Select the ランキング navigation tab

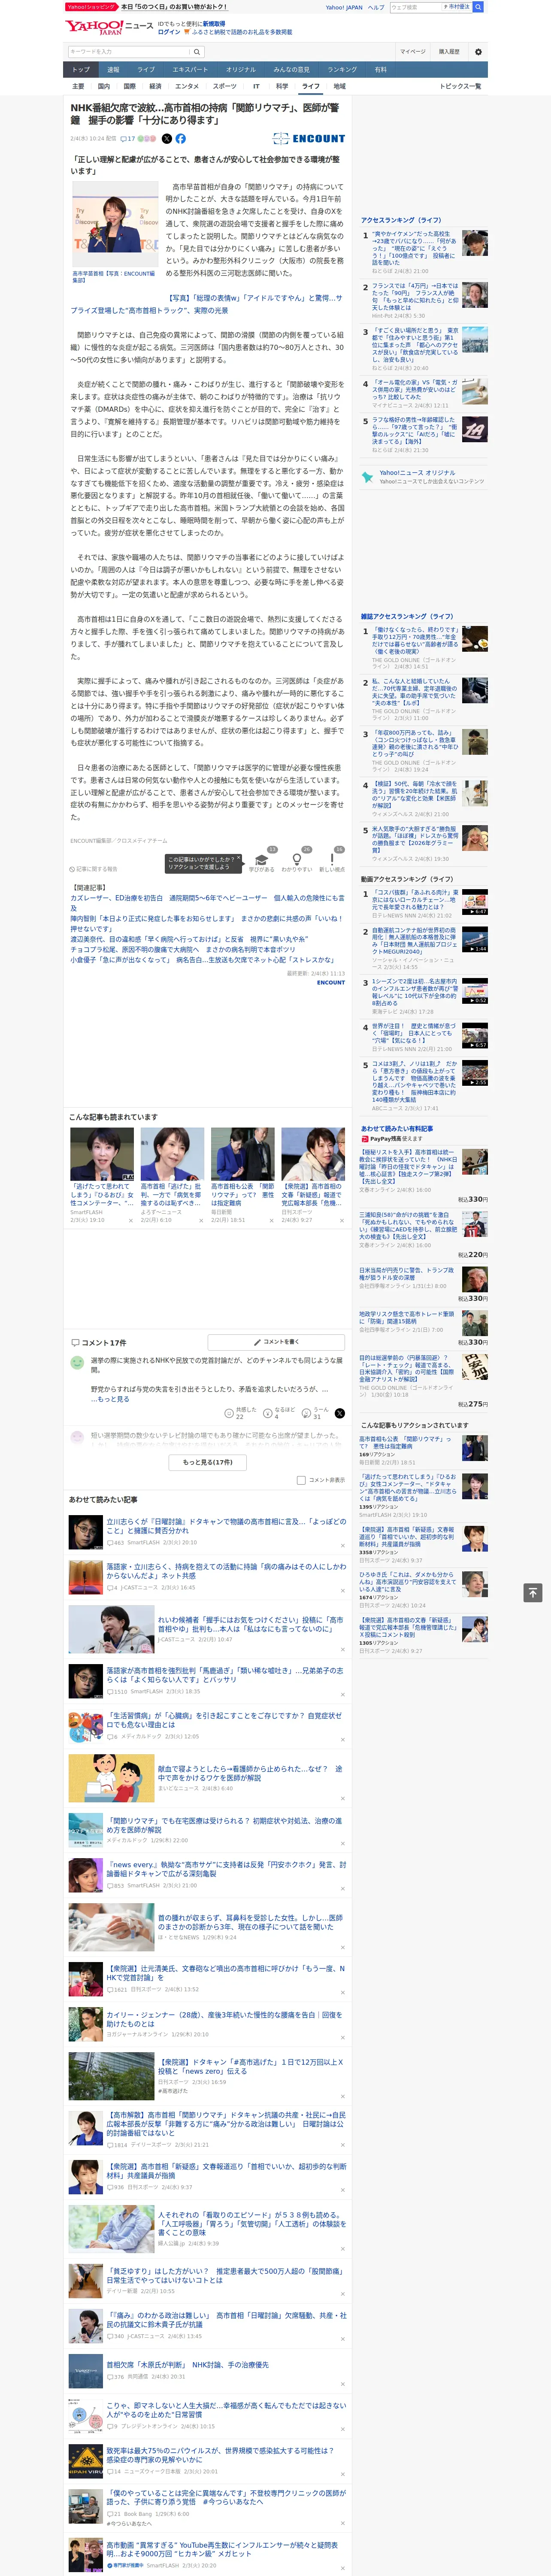click(x=342, y=70)
